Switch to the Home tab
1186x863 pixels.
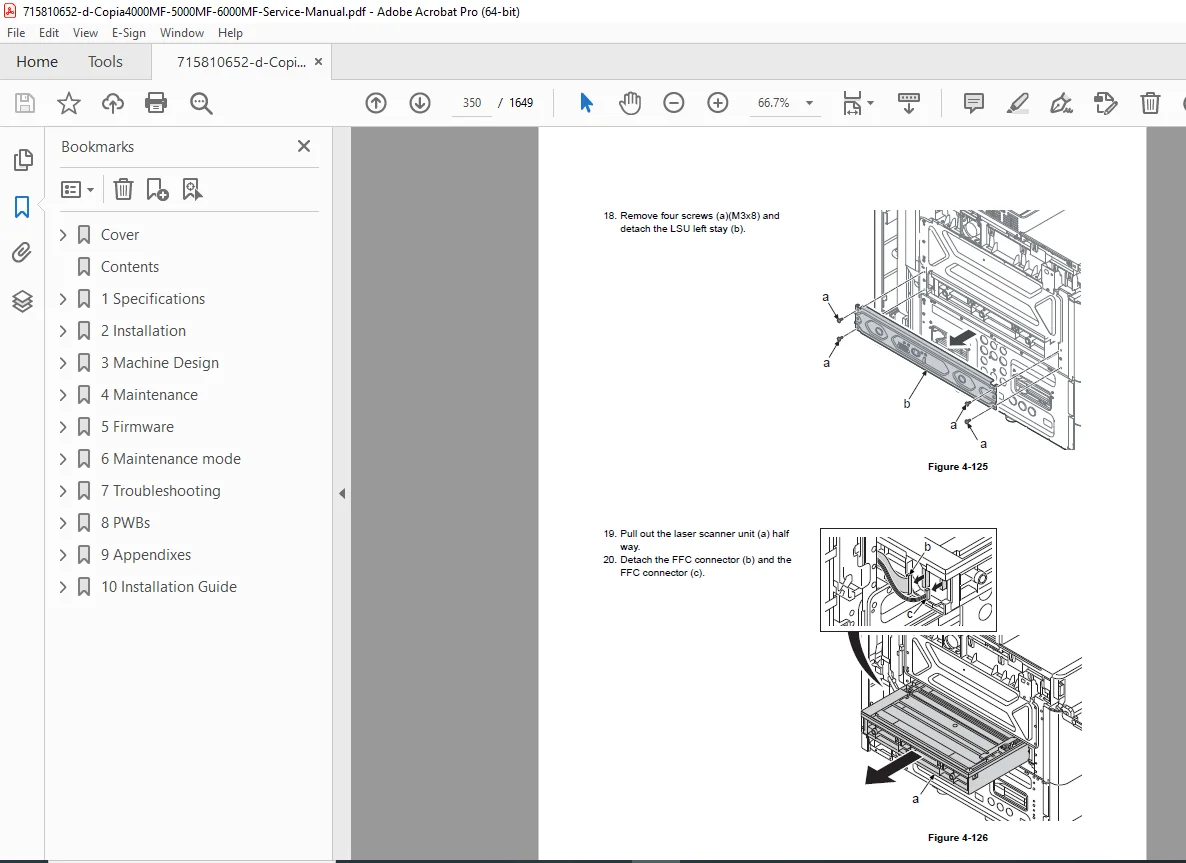37,62
